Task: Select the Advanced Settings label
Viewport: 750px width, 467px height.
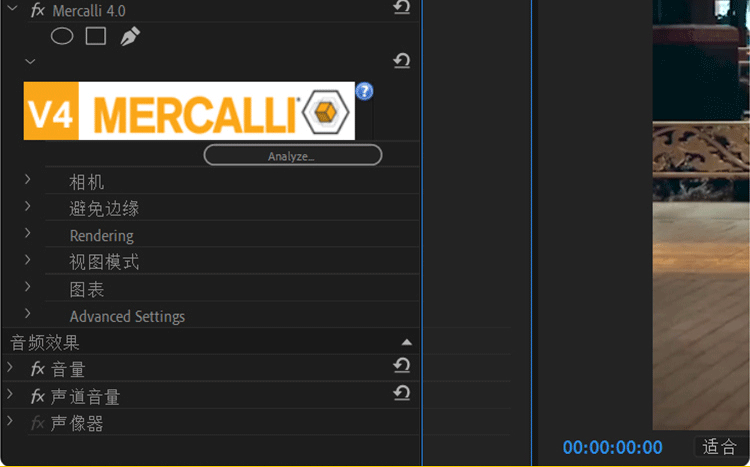Action: tap(127, 316)
